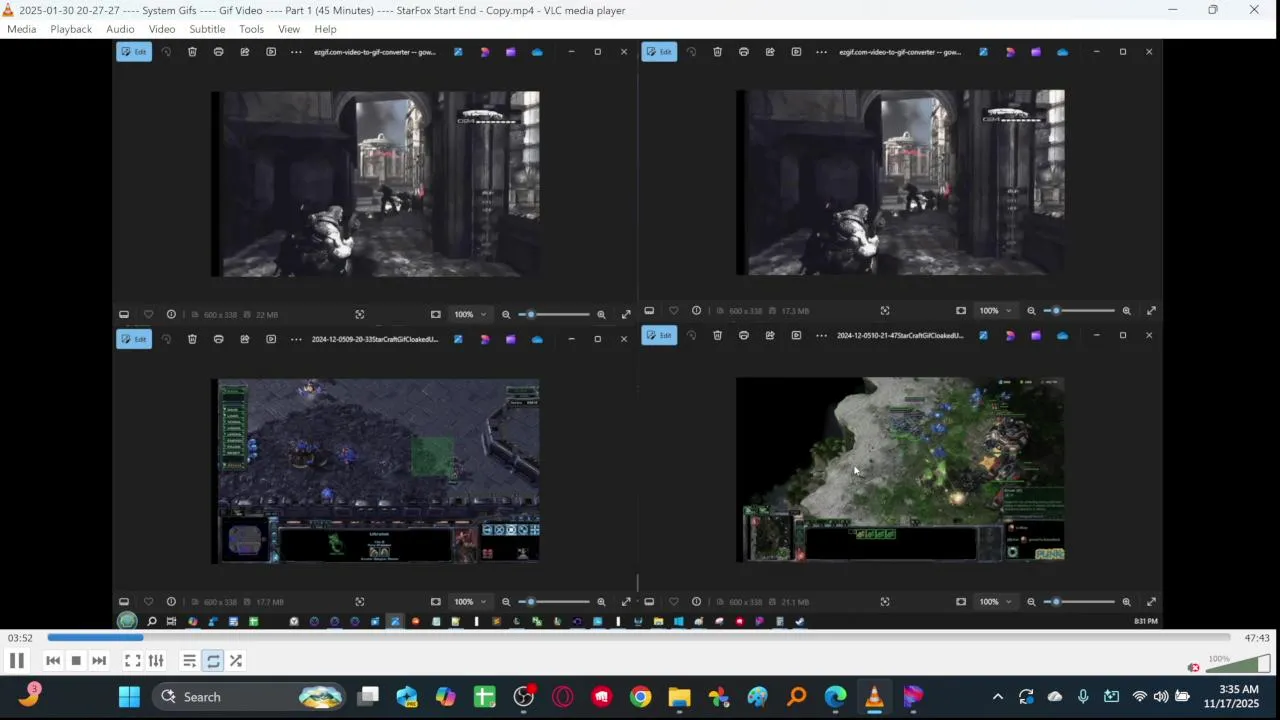Screen dimensions: 1280x720
Task: Open the Playback menu
Action: pos(71,29)
